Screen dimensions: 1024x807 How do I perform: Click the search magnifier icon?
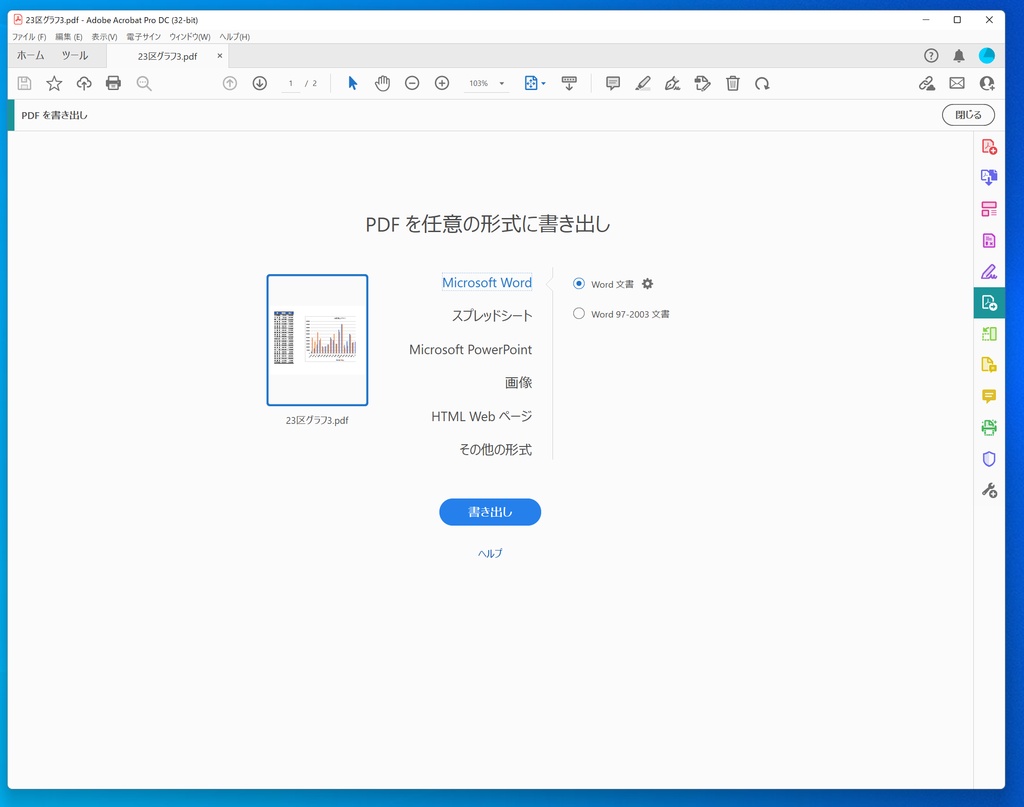click(x=144, y=84)
